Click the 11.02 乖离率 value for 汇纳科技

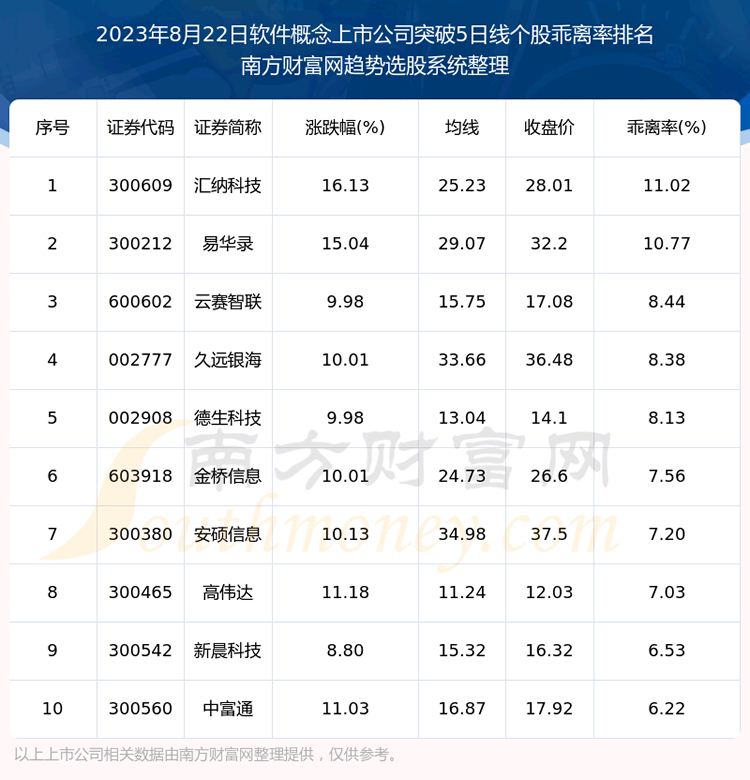coord(666,186)
